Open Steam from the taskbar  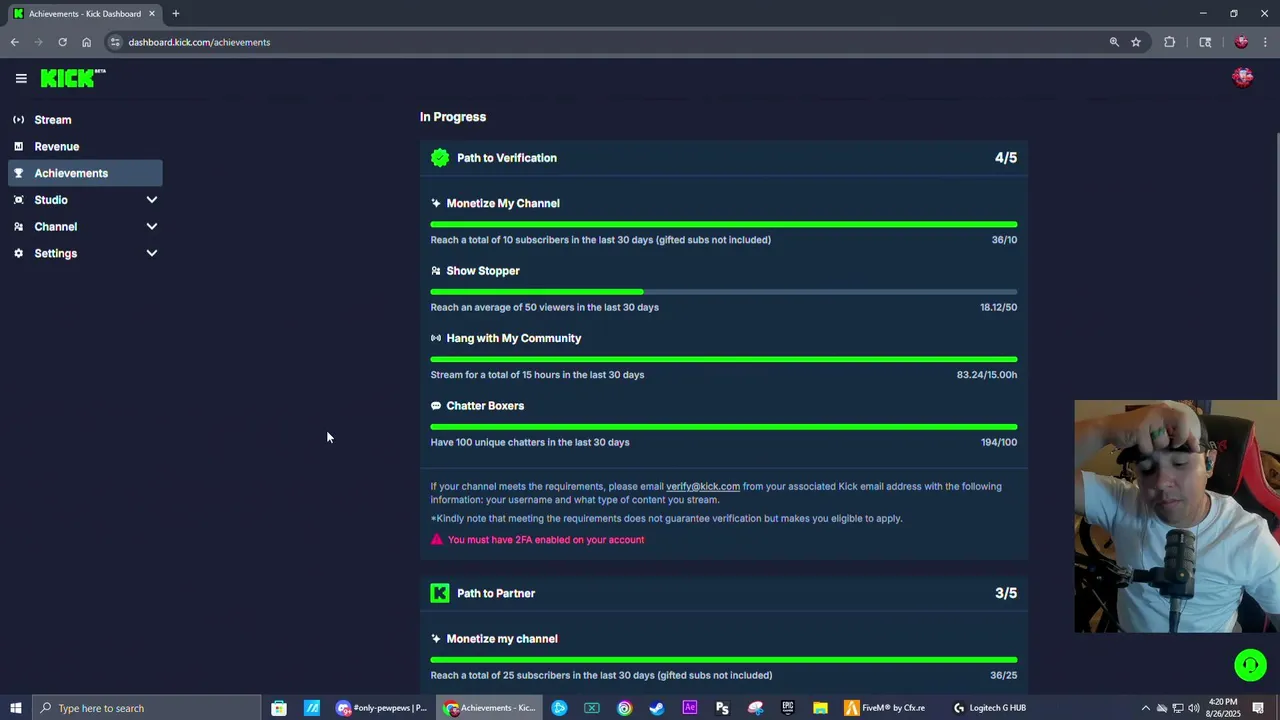[x=657, y=708]
